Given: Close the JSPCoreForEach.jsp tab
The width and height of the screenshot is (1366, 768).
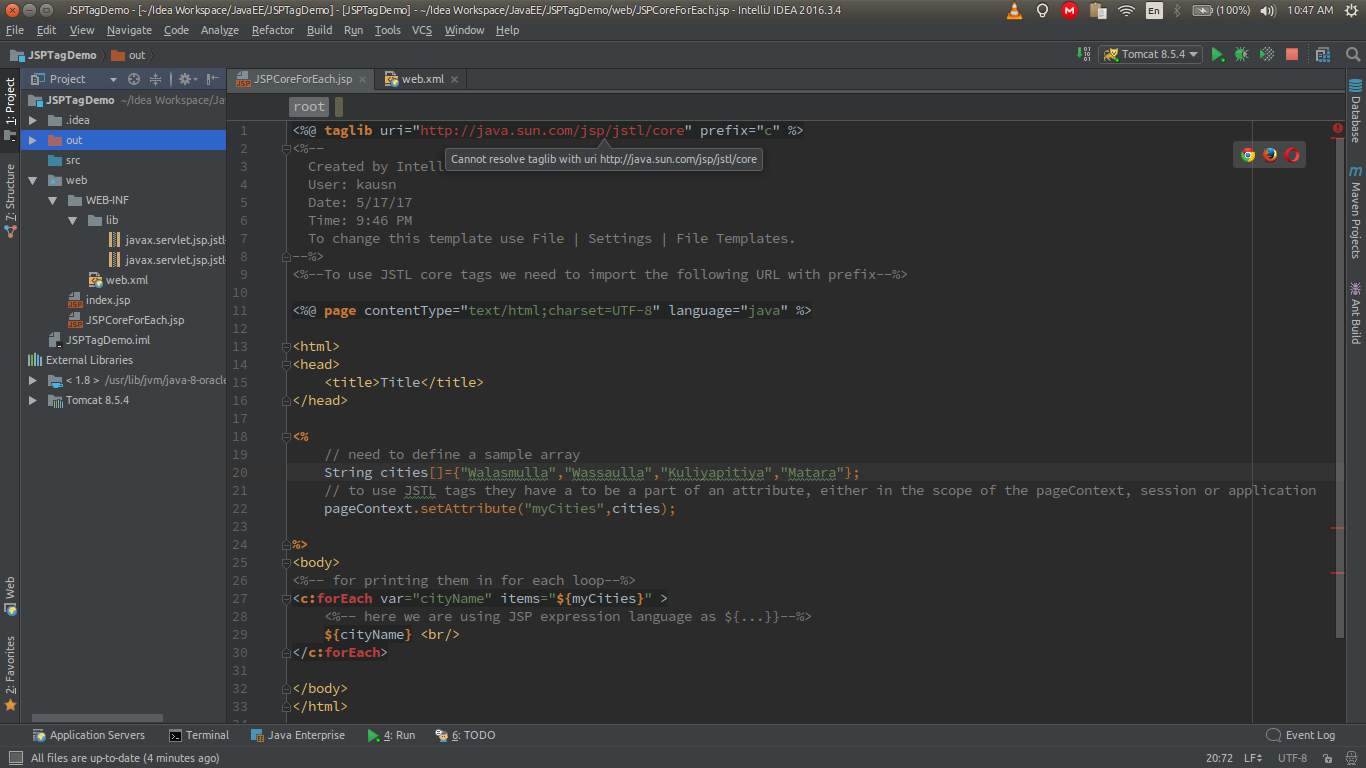Looking at the screenshot, I should [363, 79].
